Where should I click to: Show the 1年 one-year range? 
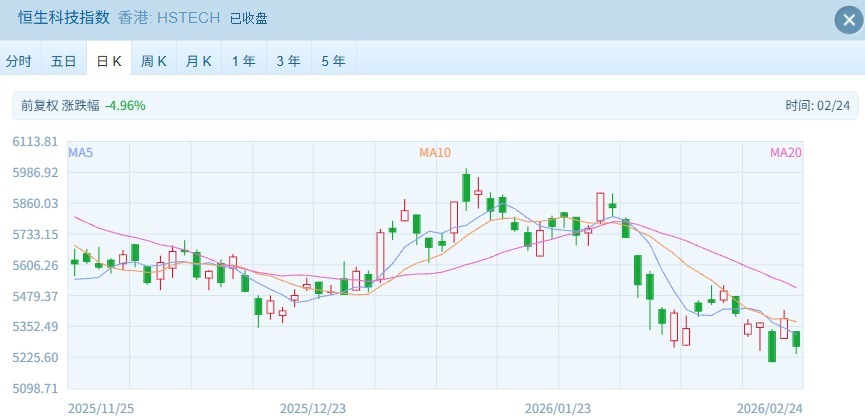click(244, 61)
